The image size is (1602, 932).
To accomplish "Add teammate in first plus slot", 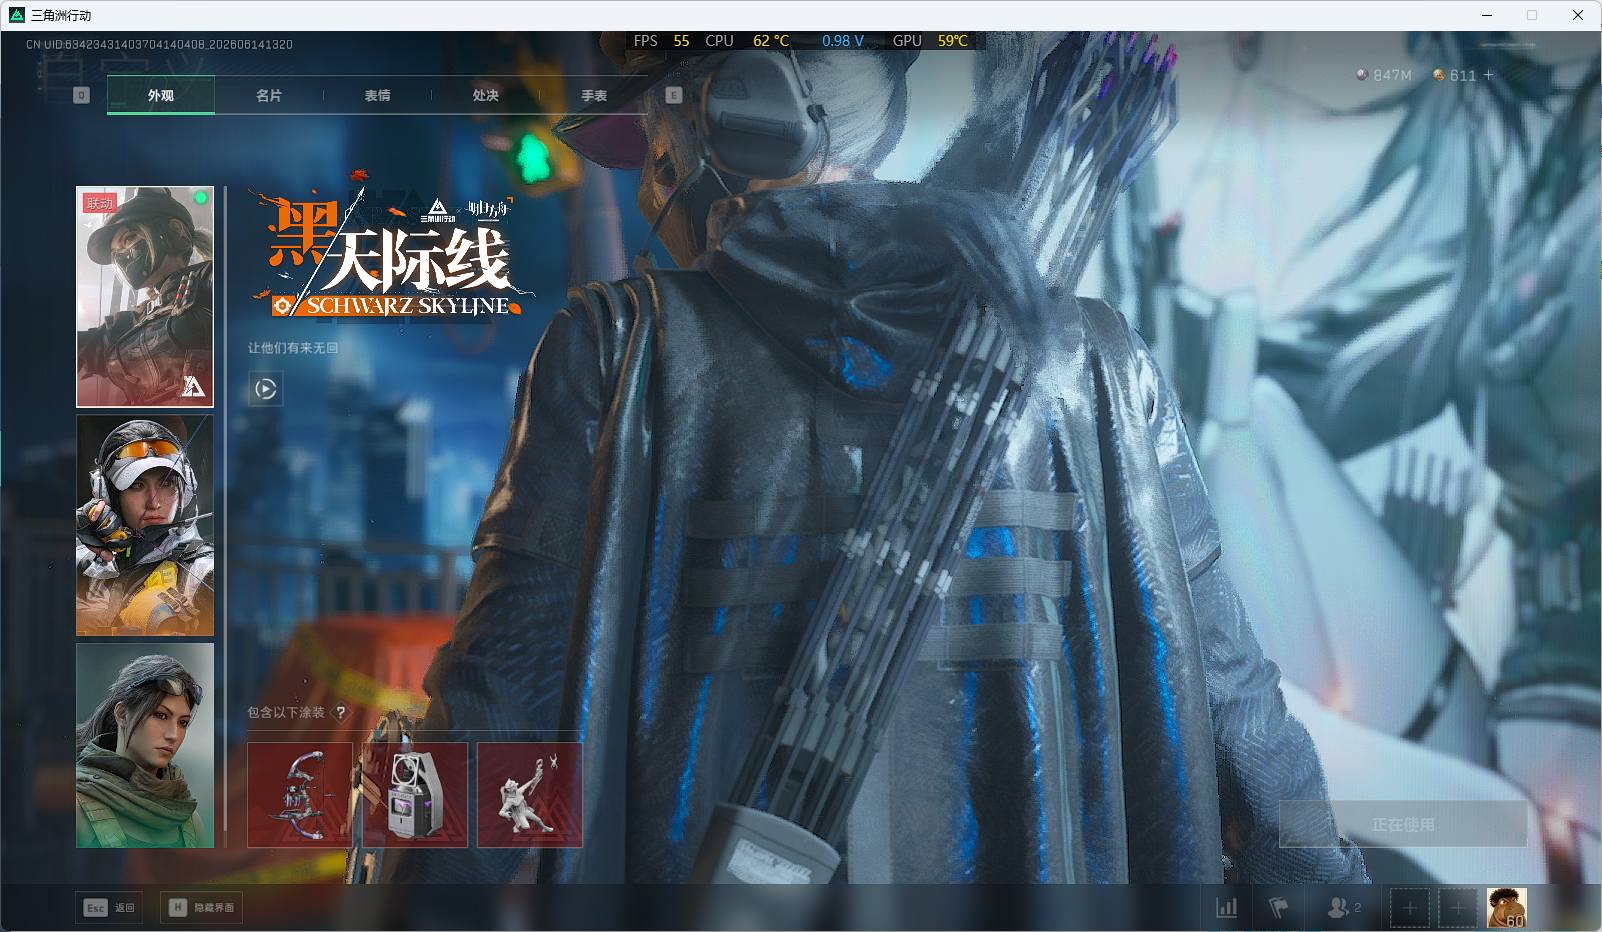I will coord(1410,908).
